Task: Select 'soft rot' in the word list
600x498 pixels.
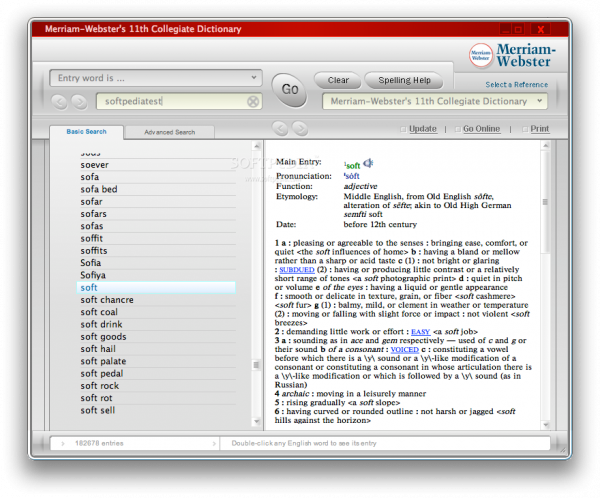Action: (156, 398)
